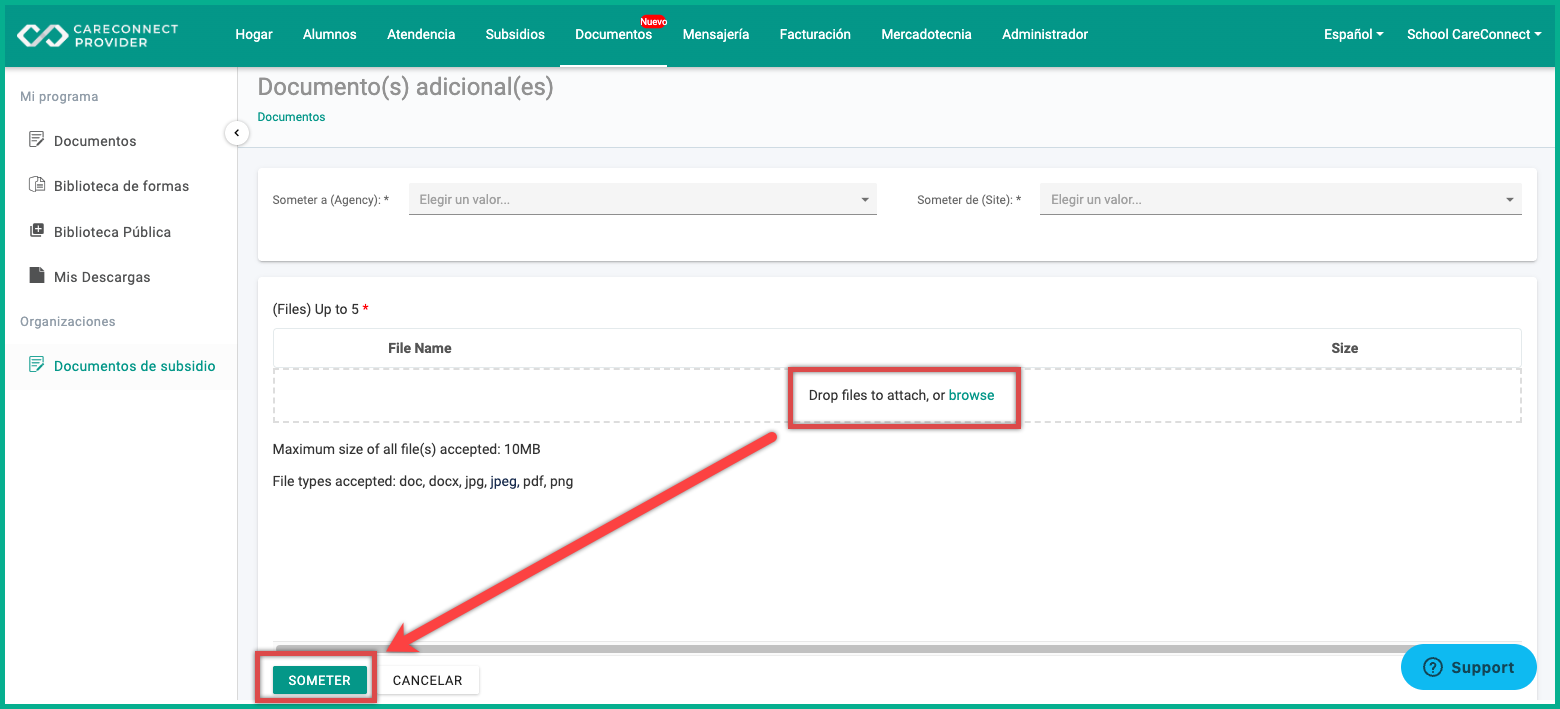The image size is (1560, 709).
Task: Open the Documentos top navigation tab
Action: (x=613, y=34)
